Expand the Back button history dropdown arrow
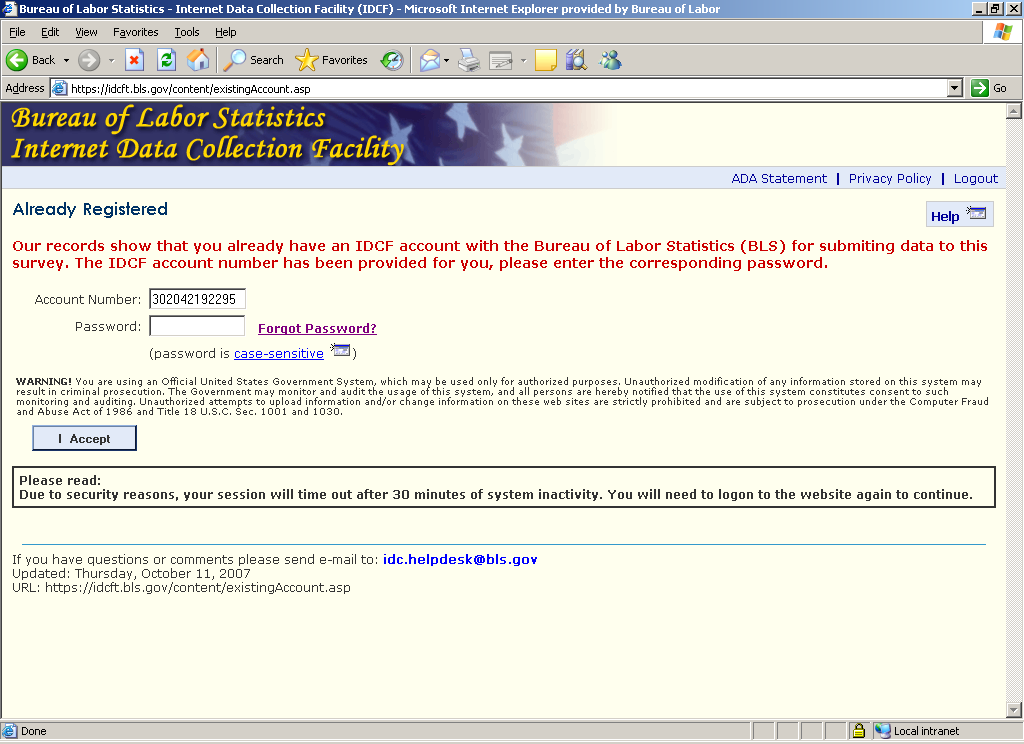The image size is (1024, 744). (66, 60)
